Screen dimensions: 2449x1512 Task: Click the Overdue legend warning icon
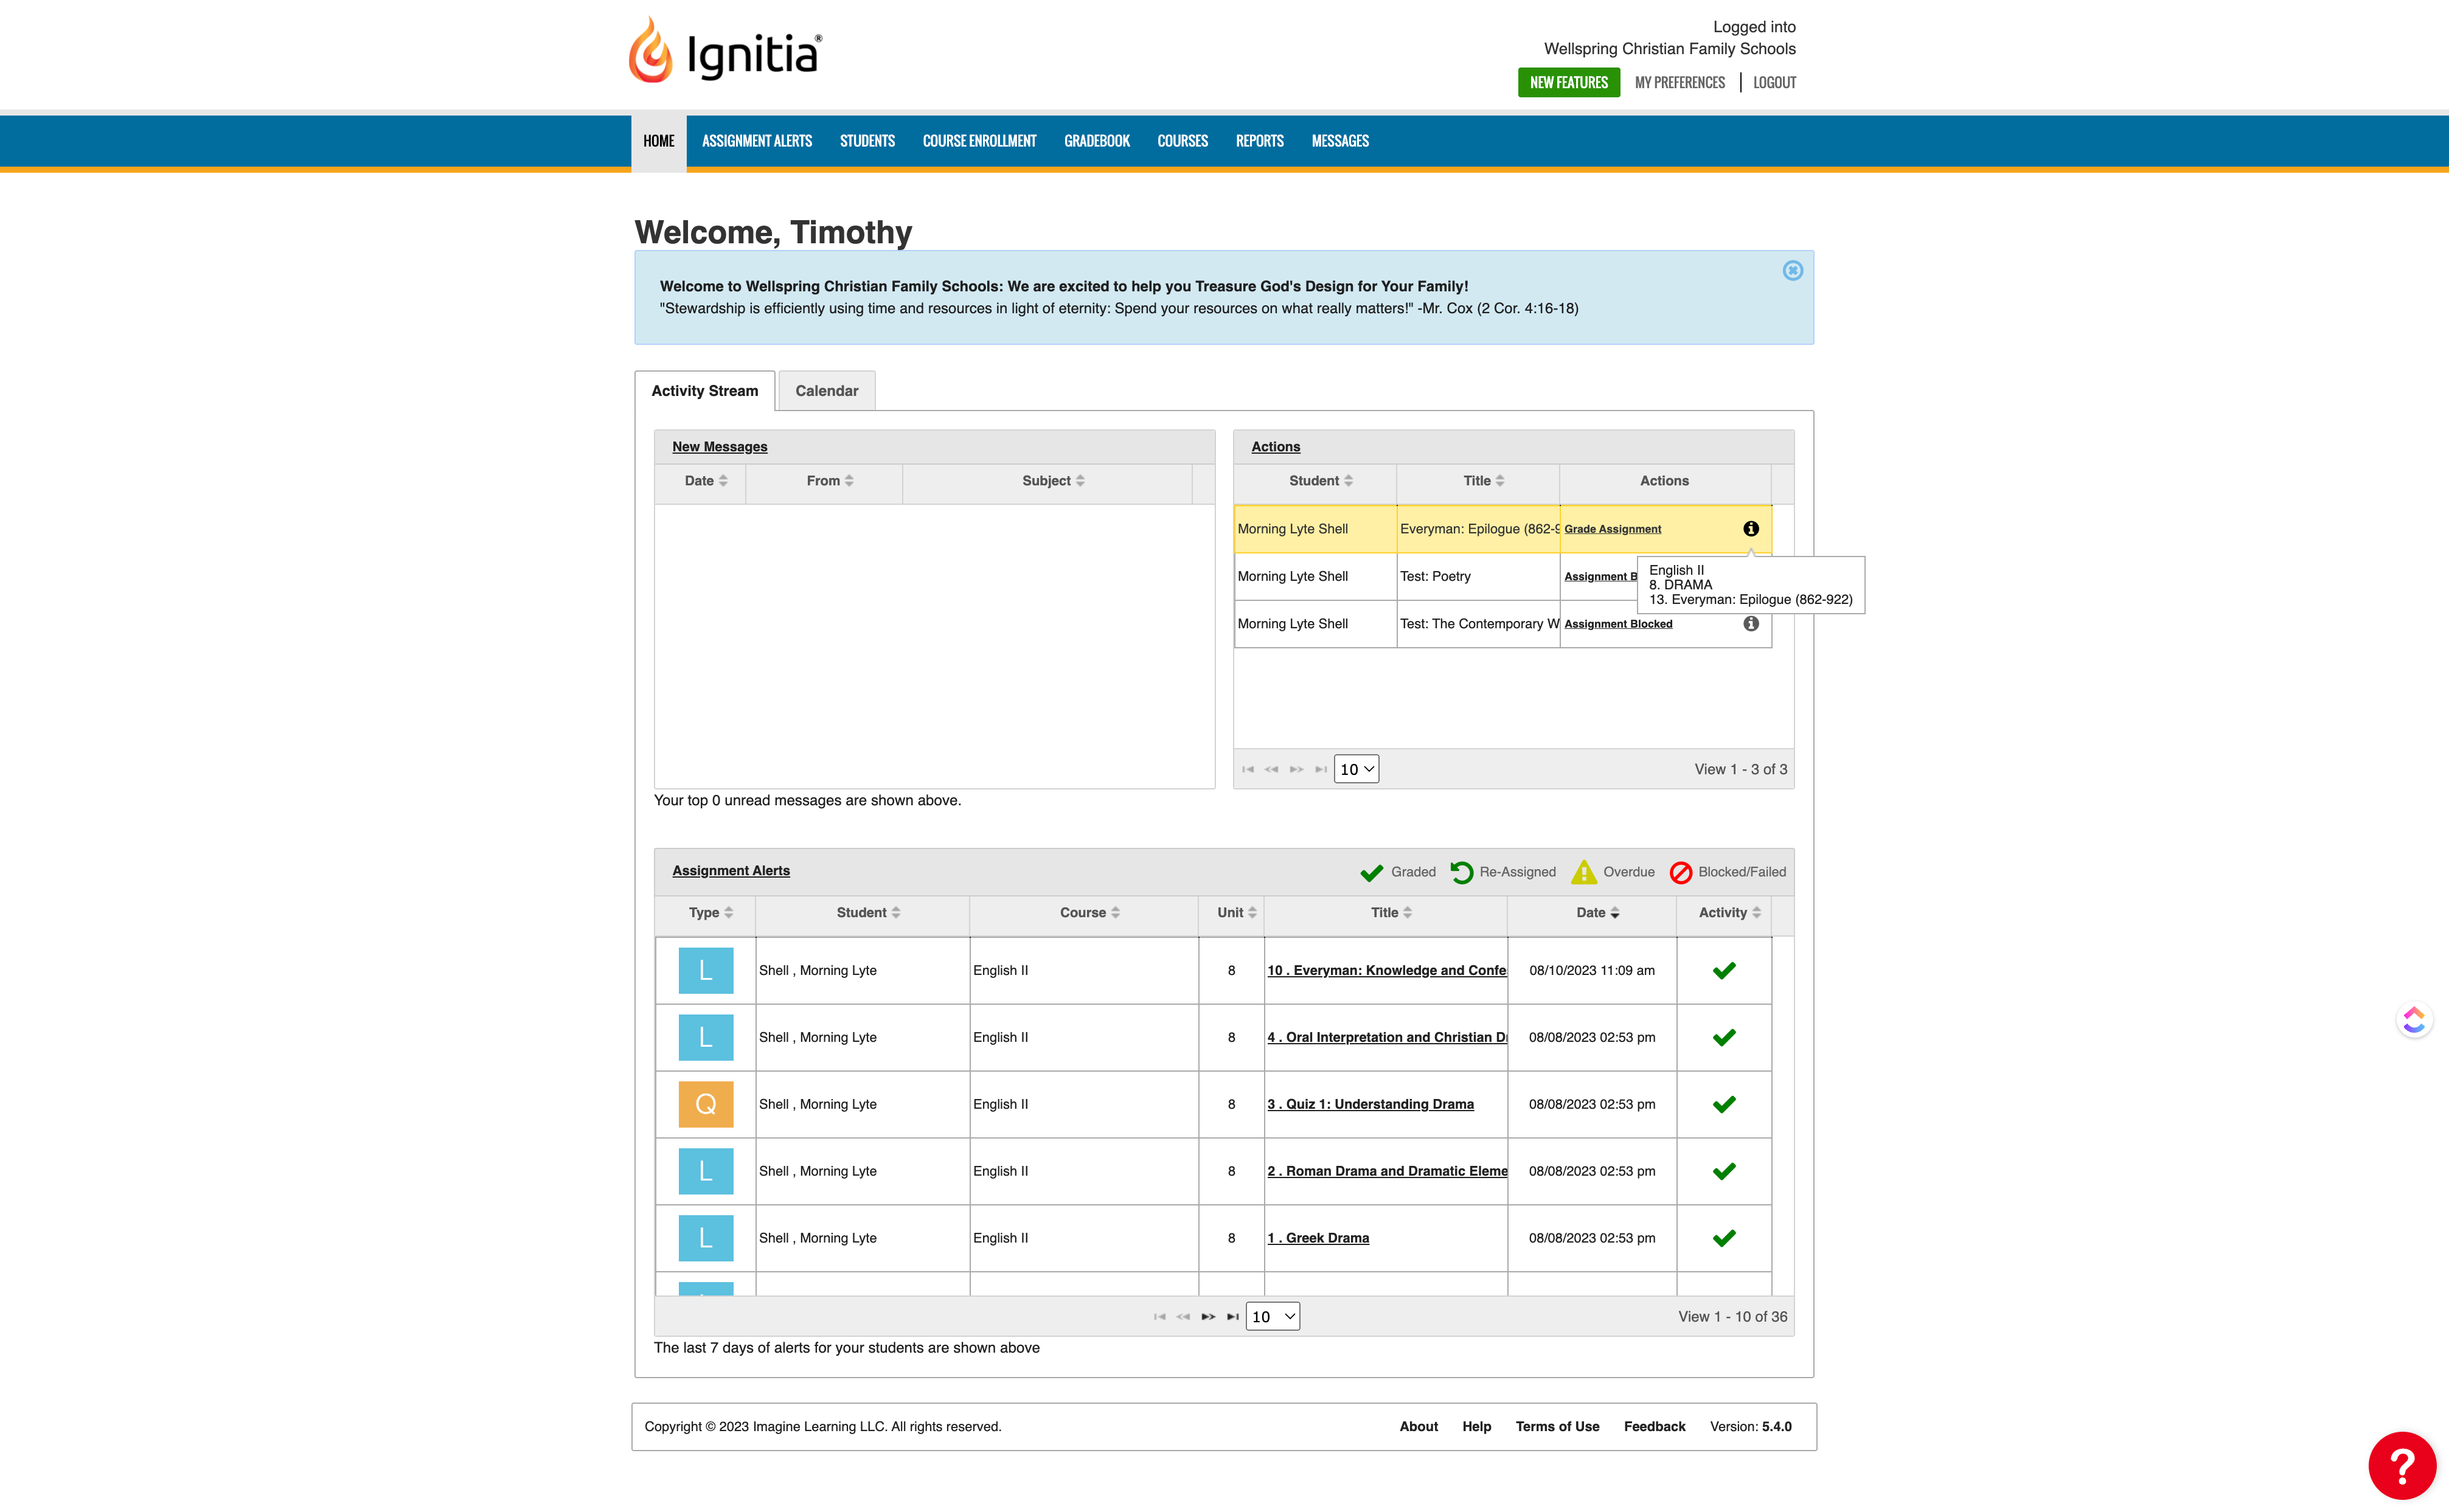pyautogui.click(x=1584, y=872)
